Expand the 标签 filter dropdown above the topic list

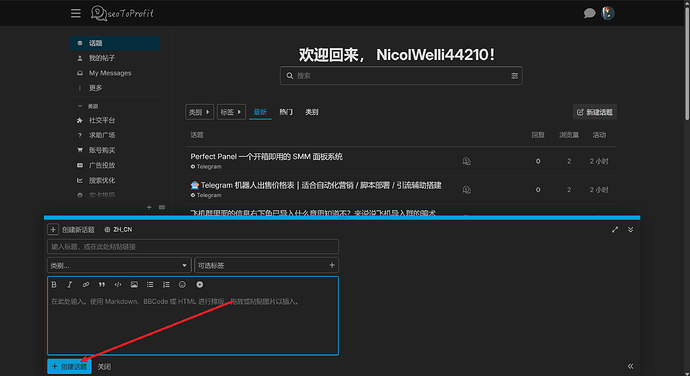coord(231,112)
